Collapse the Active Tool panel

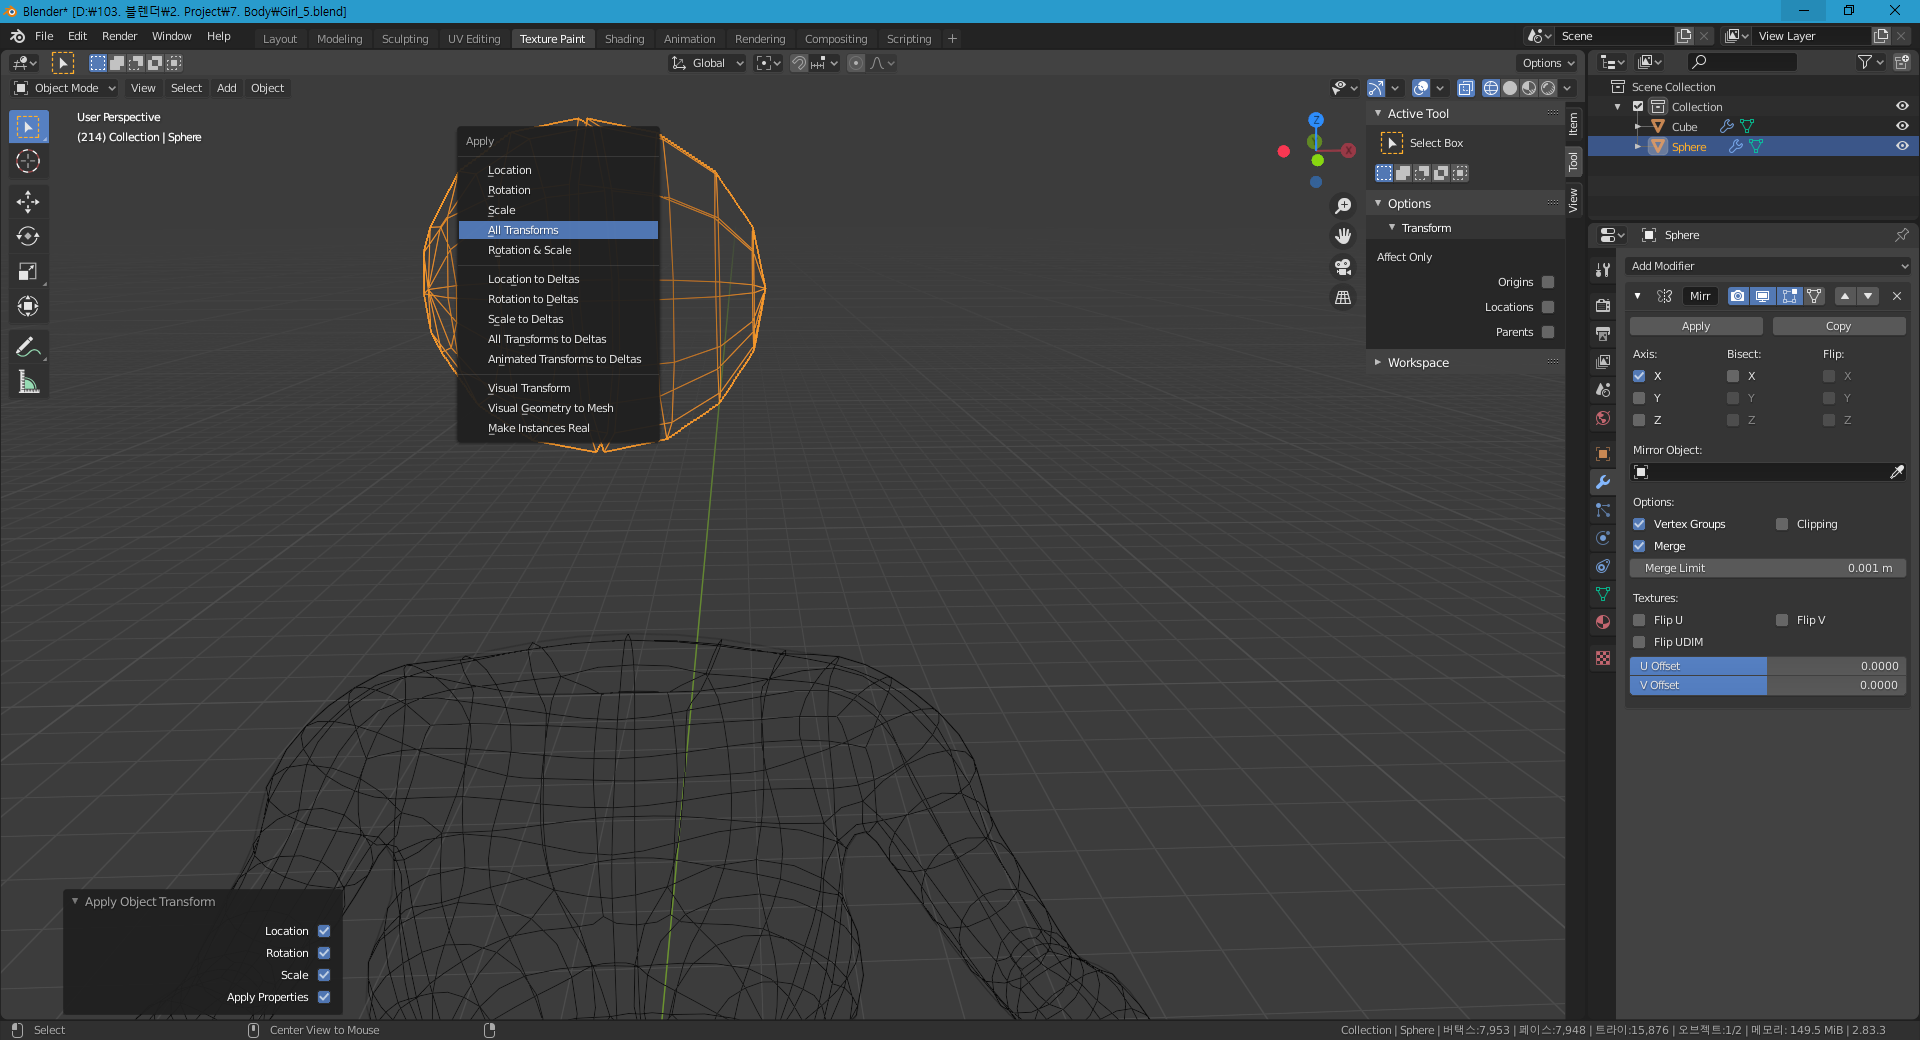1378,113
